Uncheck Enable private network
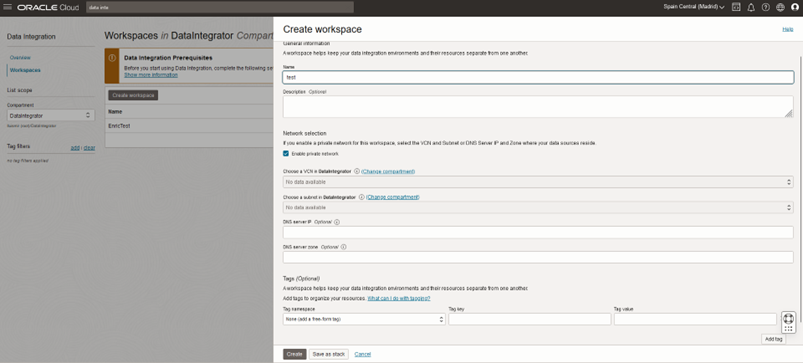Viewport: 803px width, 363px height. [x=286, y=154]
